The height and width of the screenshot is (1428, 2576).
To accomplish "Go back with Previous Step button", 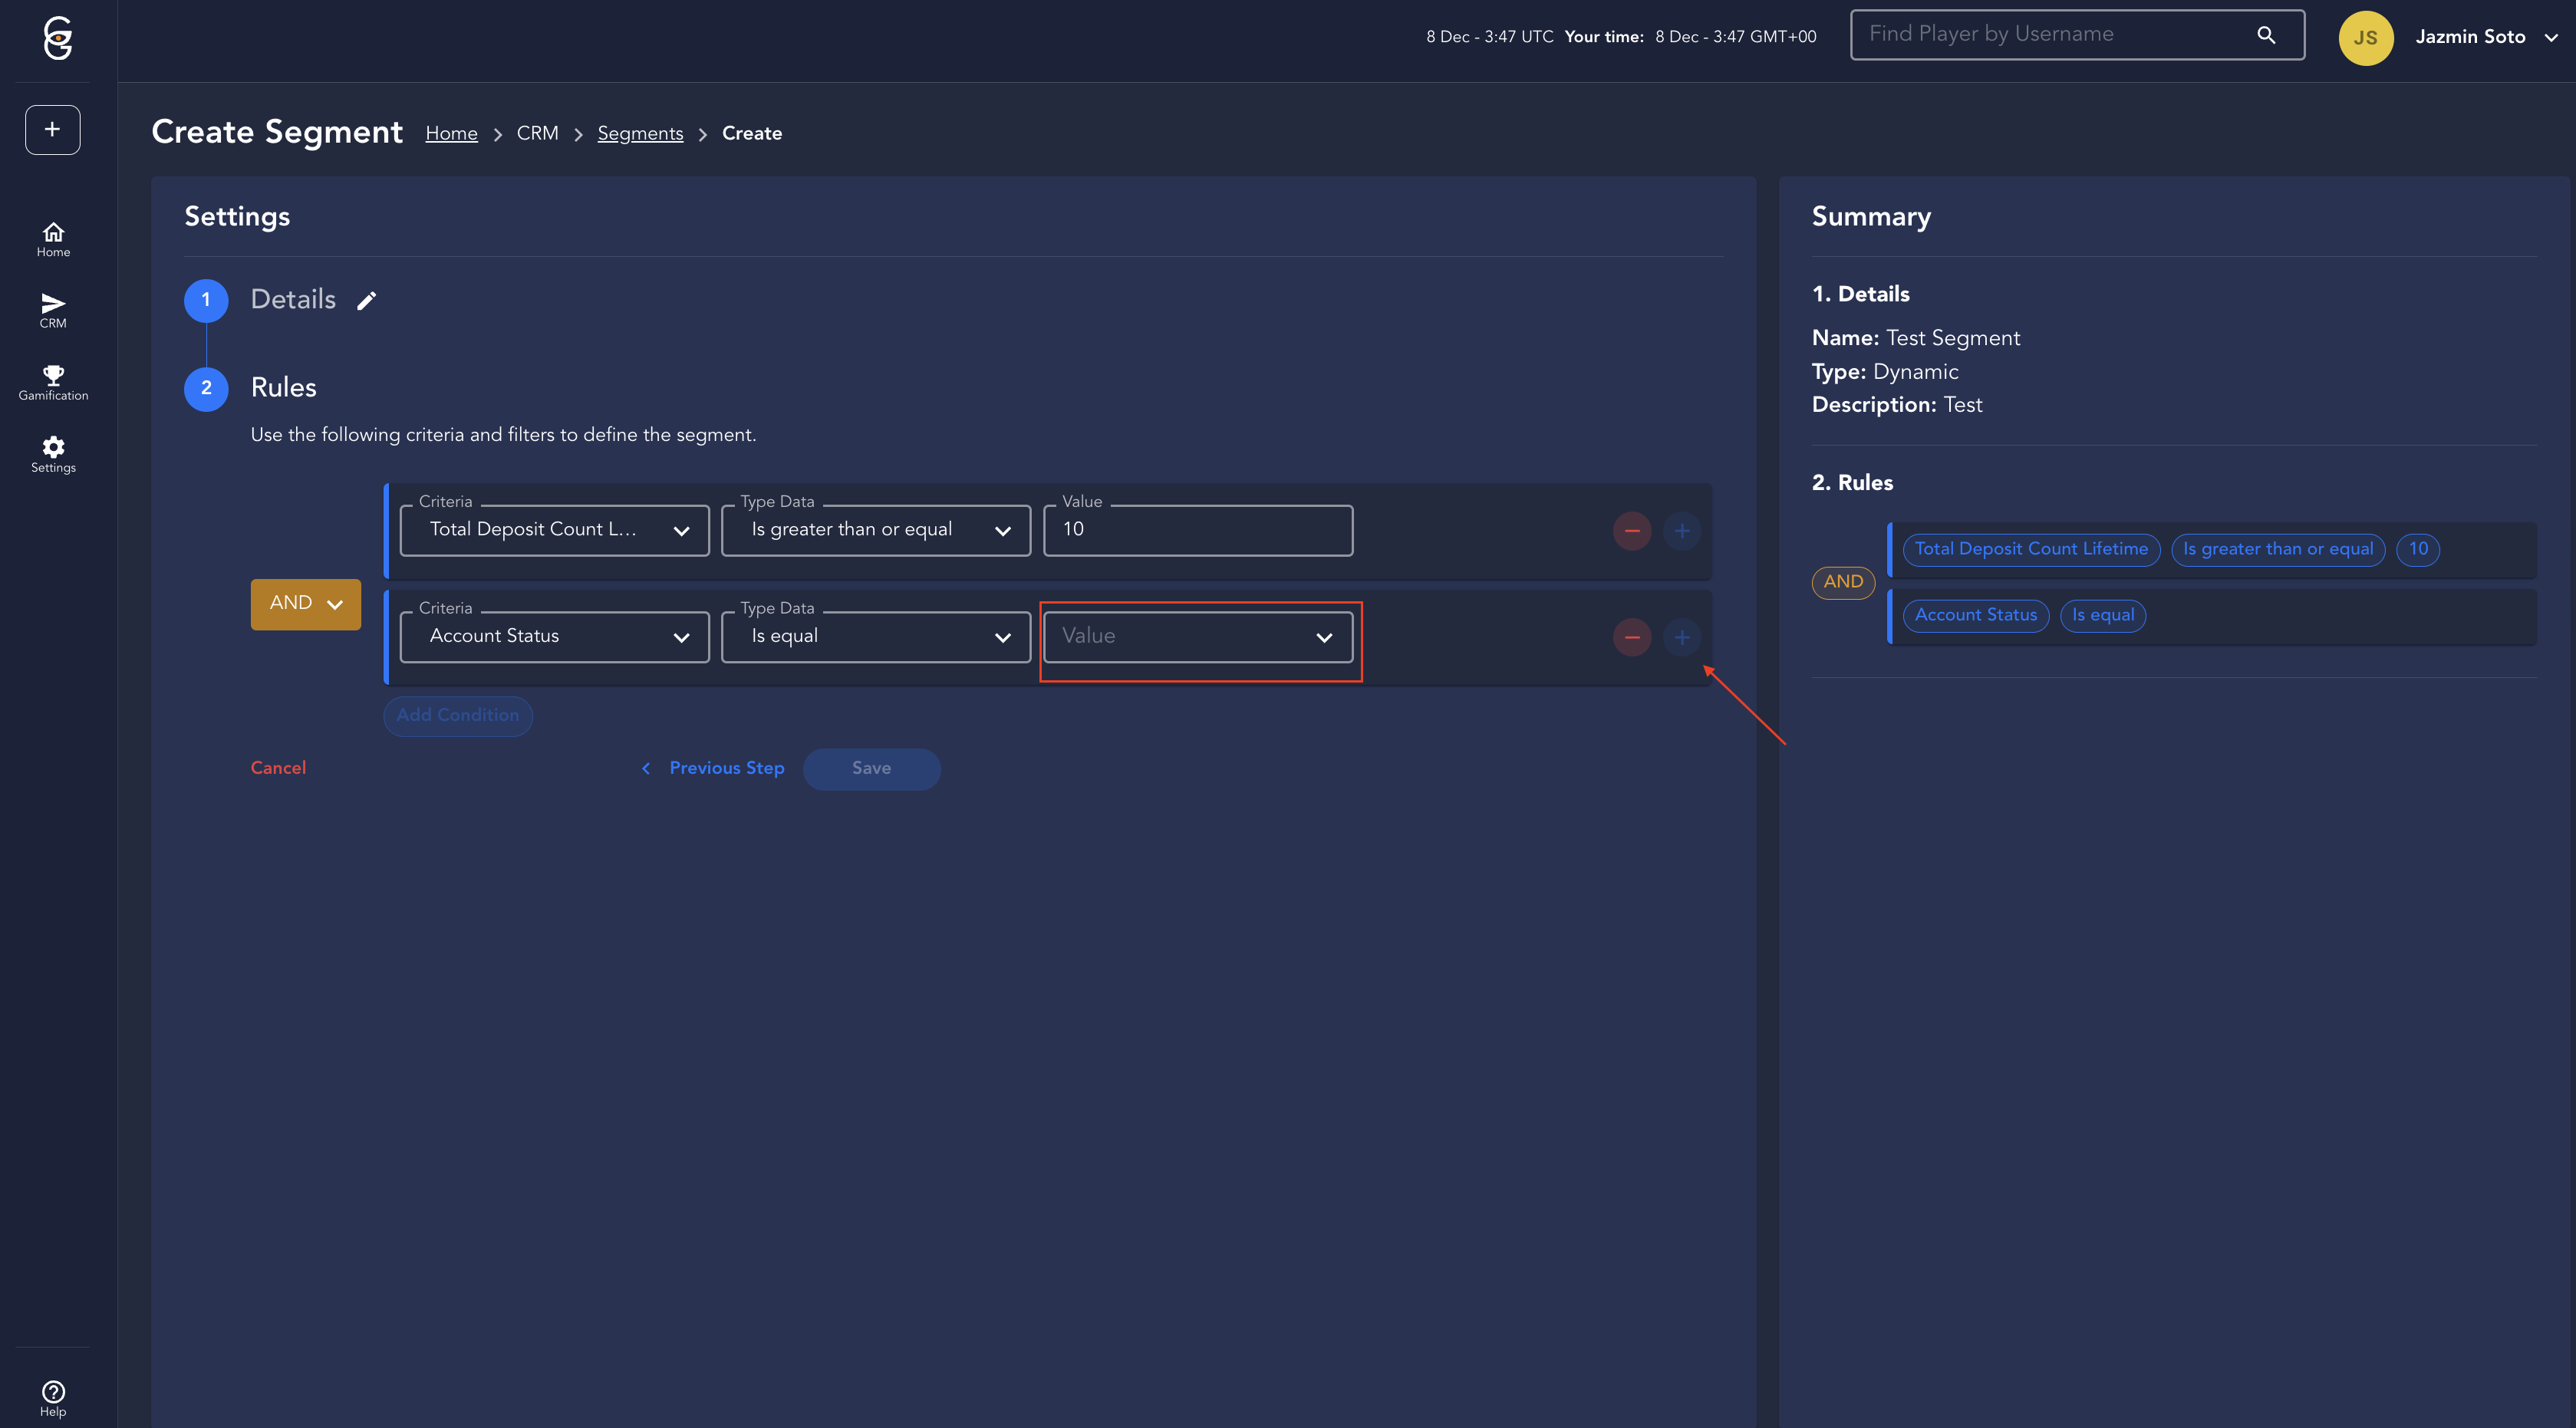I will [713, 768].
